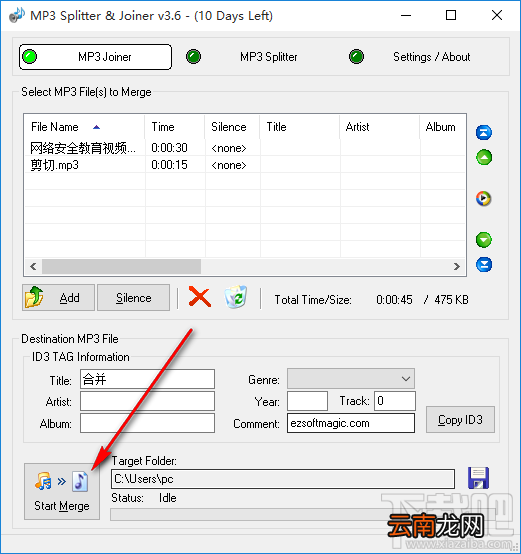This screenshot has height=554, width=521.
Task: Click the Track number field
Action: pyautogui.click(x=395, y=401)
